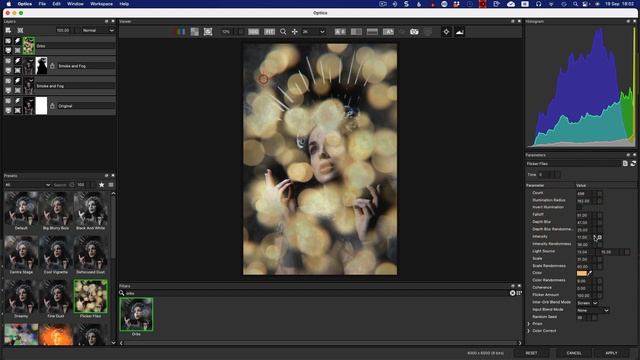Click the APPLY button
This screenshot has width=640, height=360.
[x=611, y=353]
